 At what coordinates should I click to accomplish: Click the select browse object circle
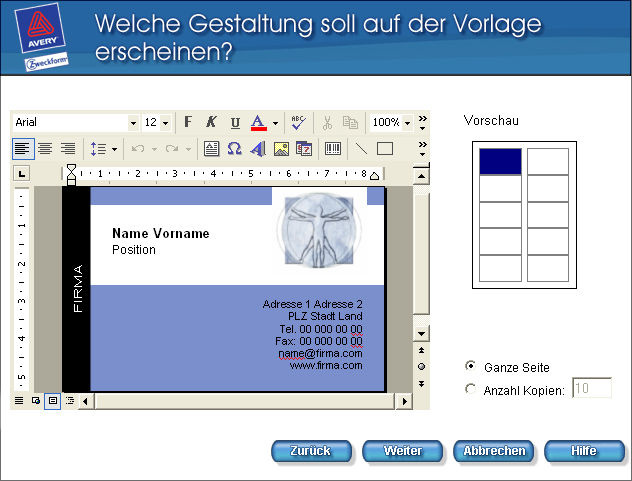pos(421,366)
